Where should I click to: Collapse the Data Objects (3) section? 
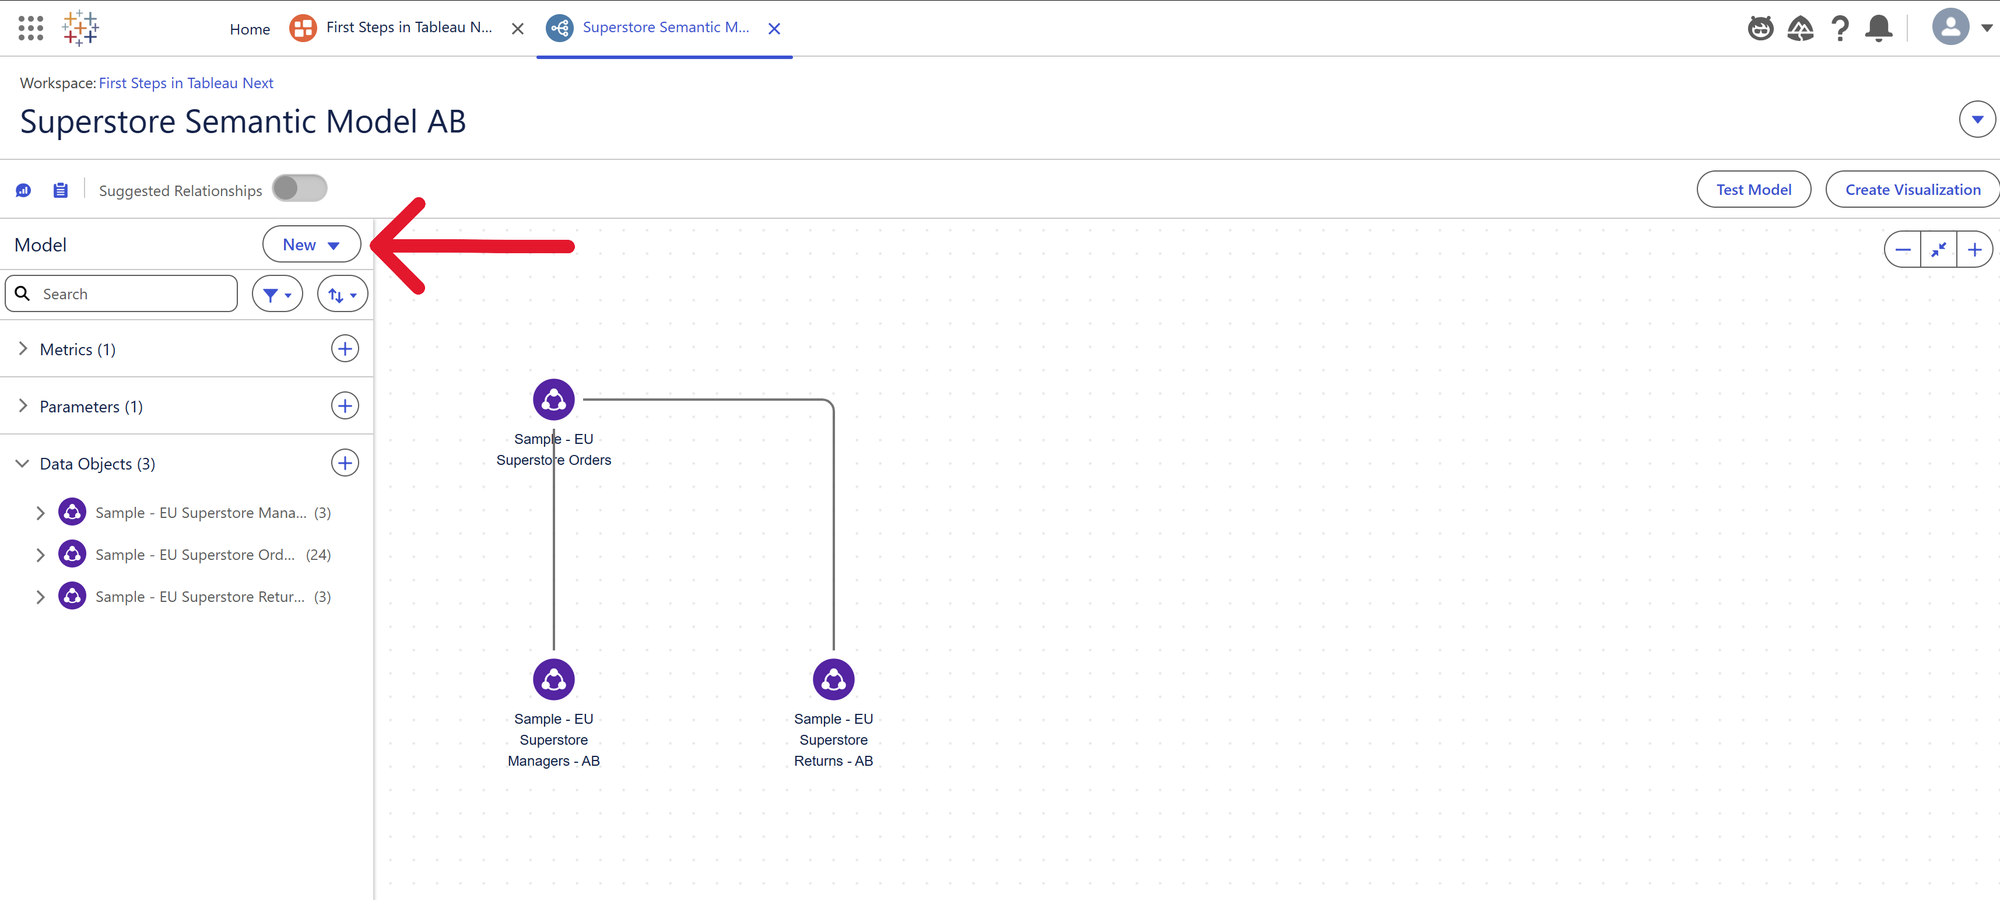click(x=22, y=463)
